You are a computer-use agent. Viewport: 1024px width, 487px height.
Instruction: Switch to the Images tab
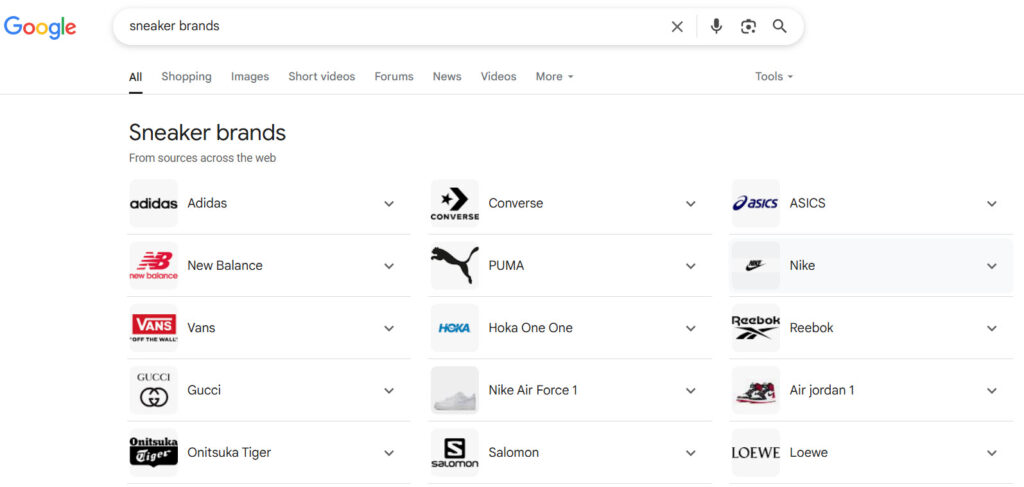[x=249, y=76]
